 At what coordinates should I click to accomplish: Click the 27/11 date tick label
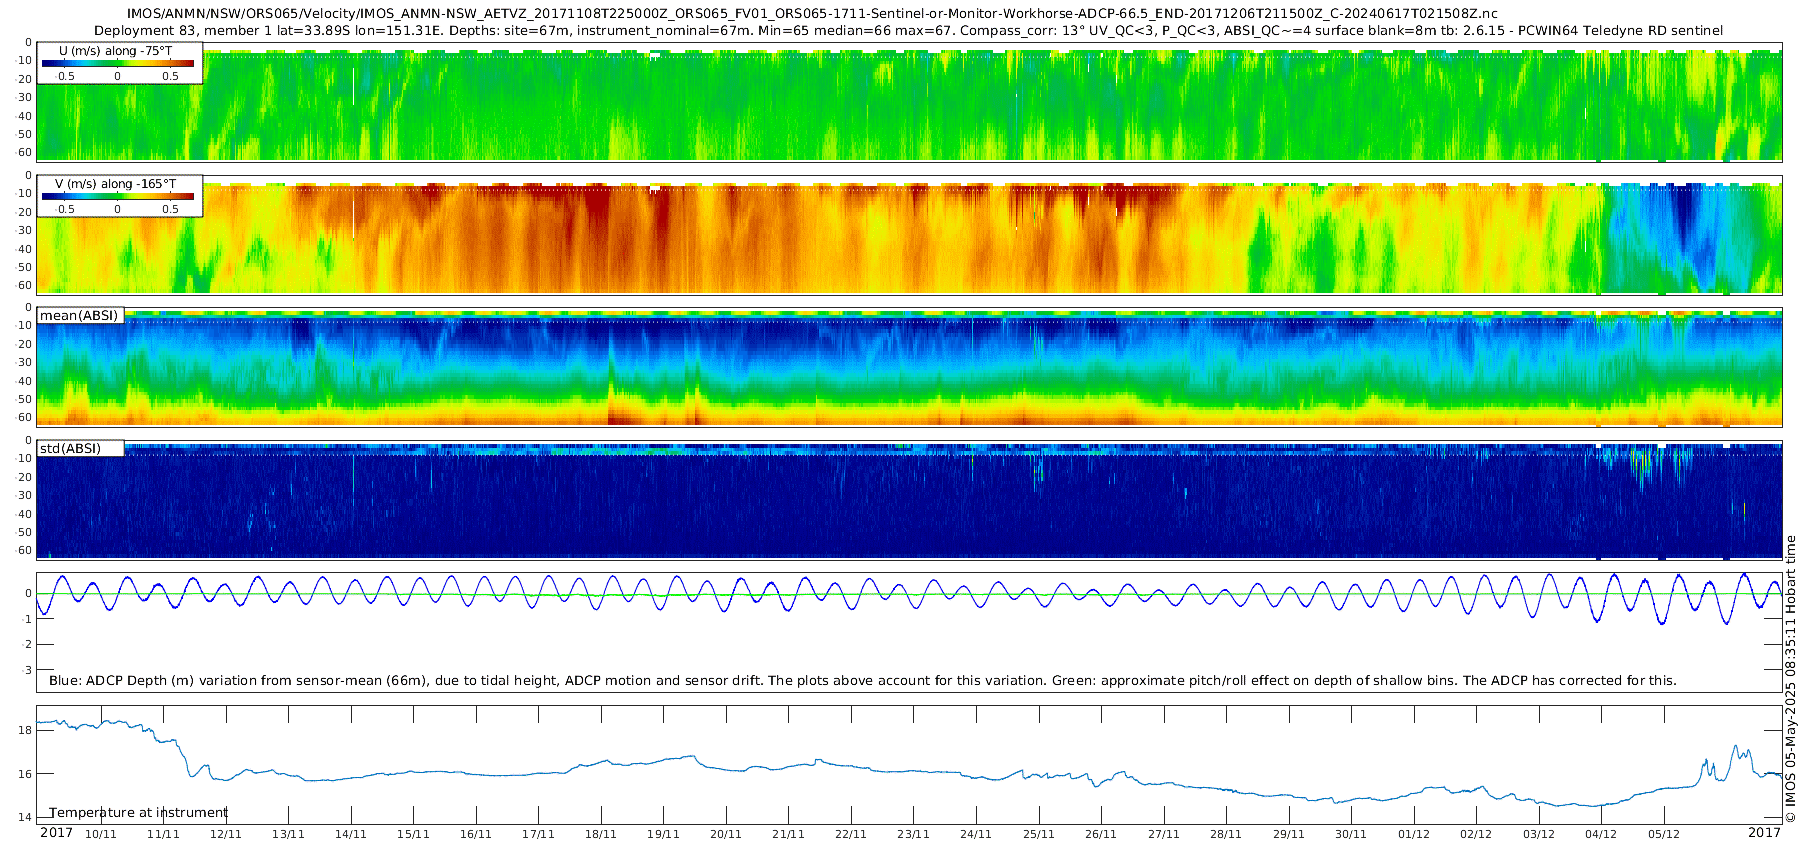tap(1164, 834)
